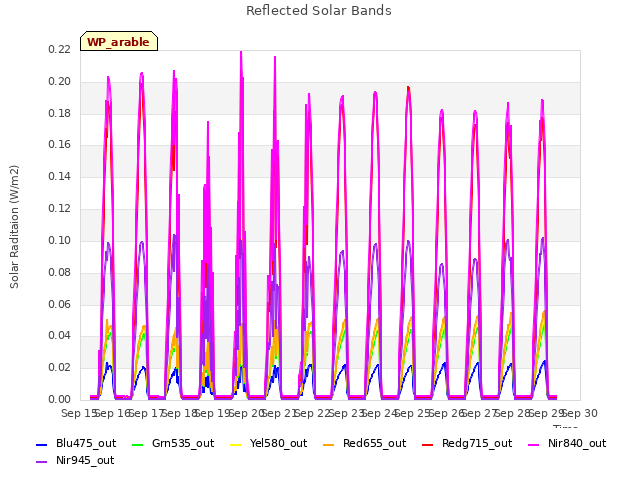Click the 0.08 y-axis tick label
This screenshot has height=480, width=640.
tap(60, 272)
